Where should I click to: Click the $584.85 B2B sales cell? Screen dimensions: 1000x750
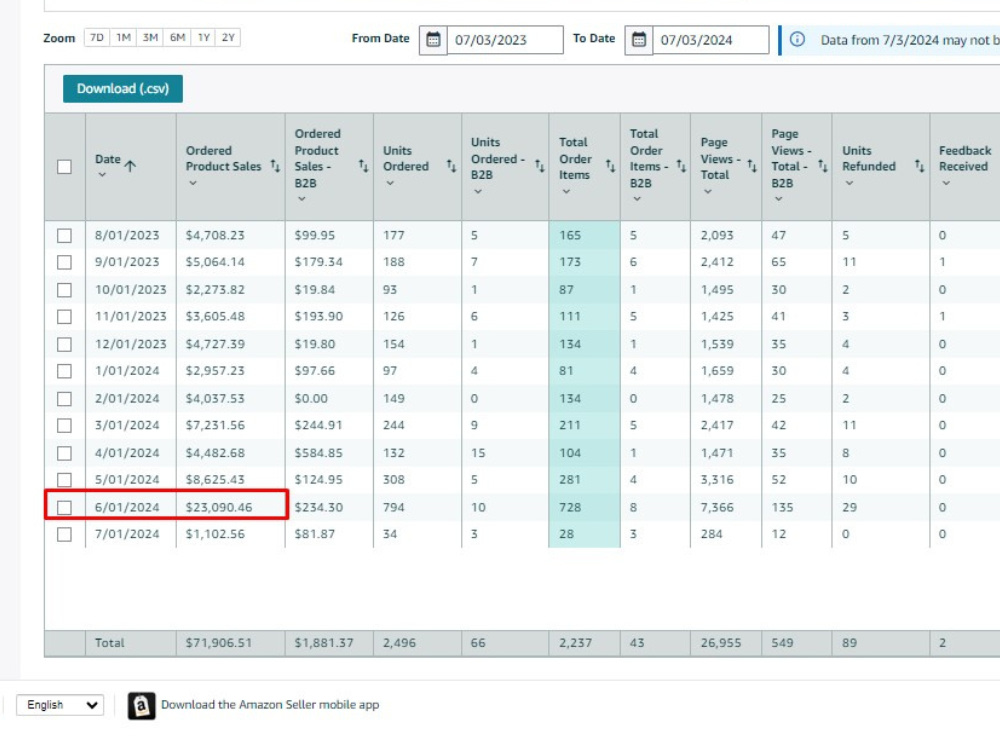(318, 453)
